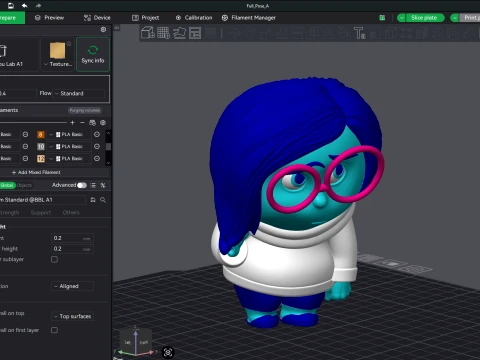This screenshot has height=360, width=480.
Task: Open filament 8 PLA Basic dropdown
Action: click(x=69, y=134)
